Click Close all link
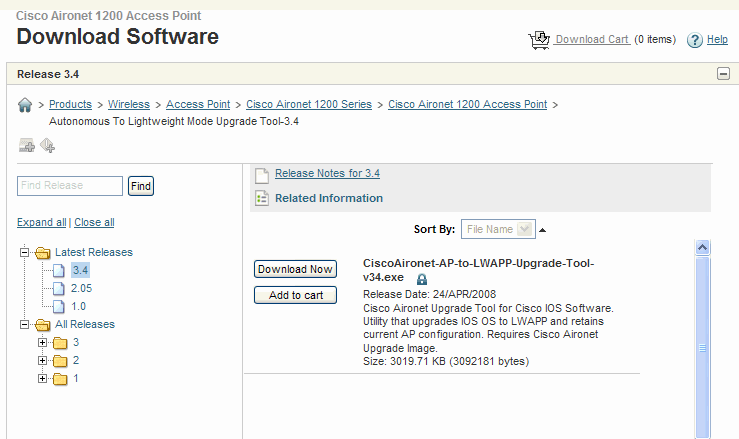Image resolution: width=739 pixels, height=439 pixels. [94, 222]
